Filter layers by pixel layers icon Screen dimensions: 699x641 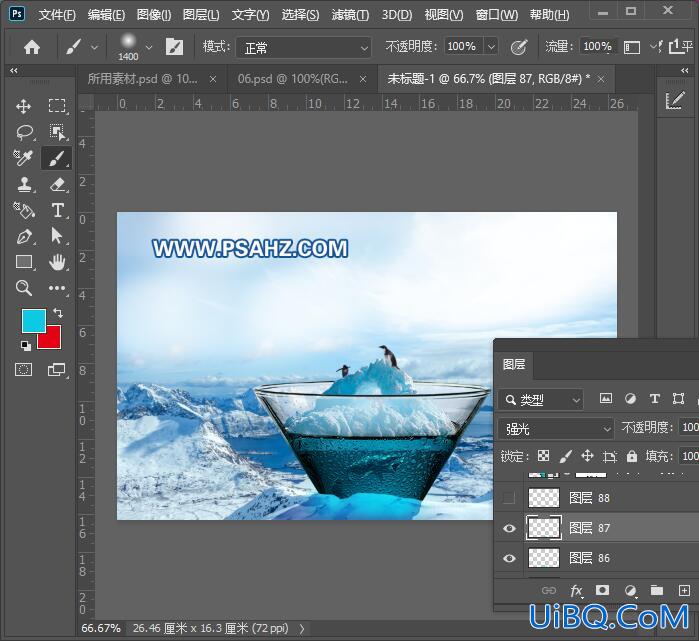point(605,398)
